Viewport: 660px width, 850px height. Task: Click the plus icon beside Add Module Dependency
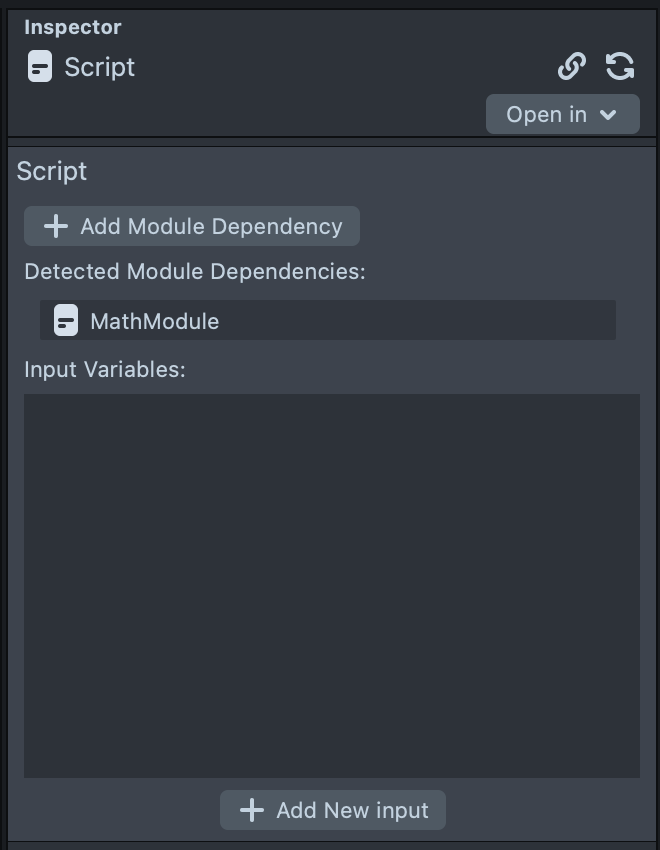(x=56, y=226)
